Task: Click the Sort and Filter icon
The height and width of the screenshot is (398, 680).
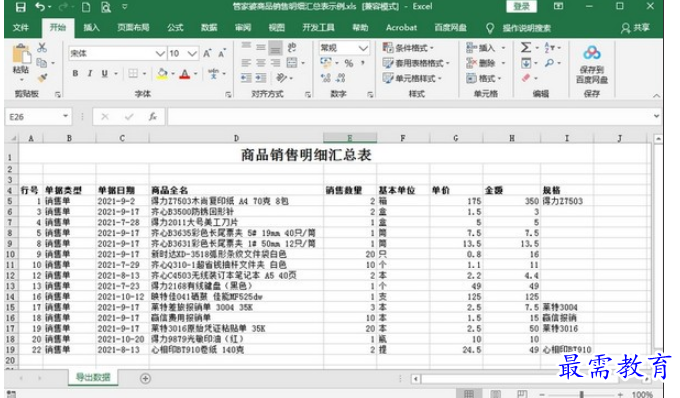Action: (549, 47)
